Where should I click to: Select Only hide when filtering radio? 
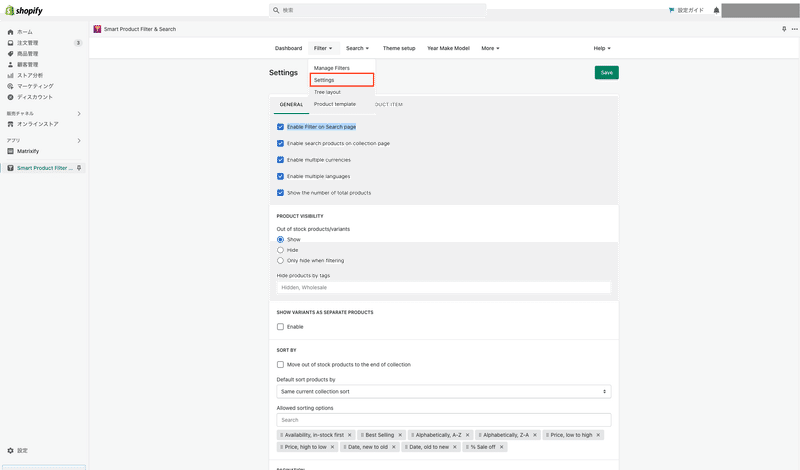click(280, 260)
